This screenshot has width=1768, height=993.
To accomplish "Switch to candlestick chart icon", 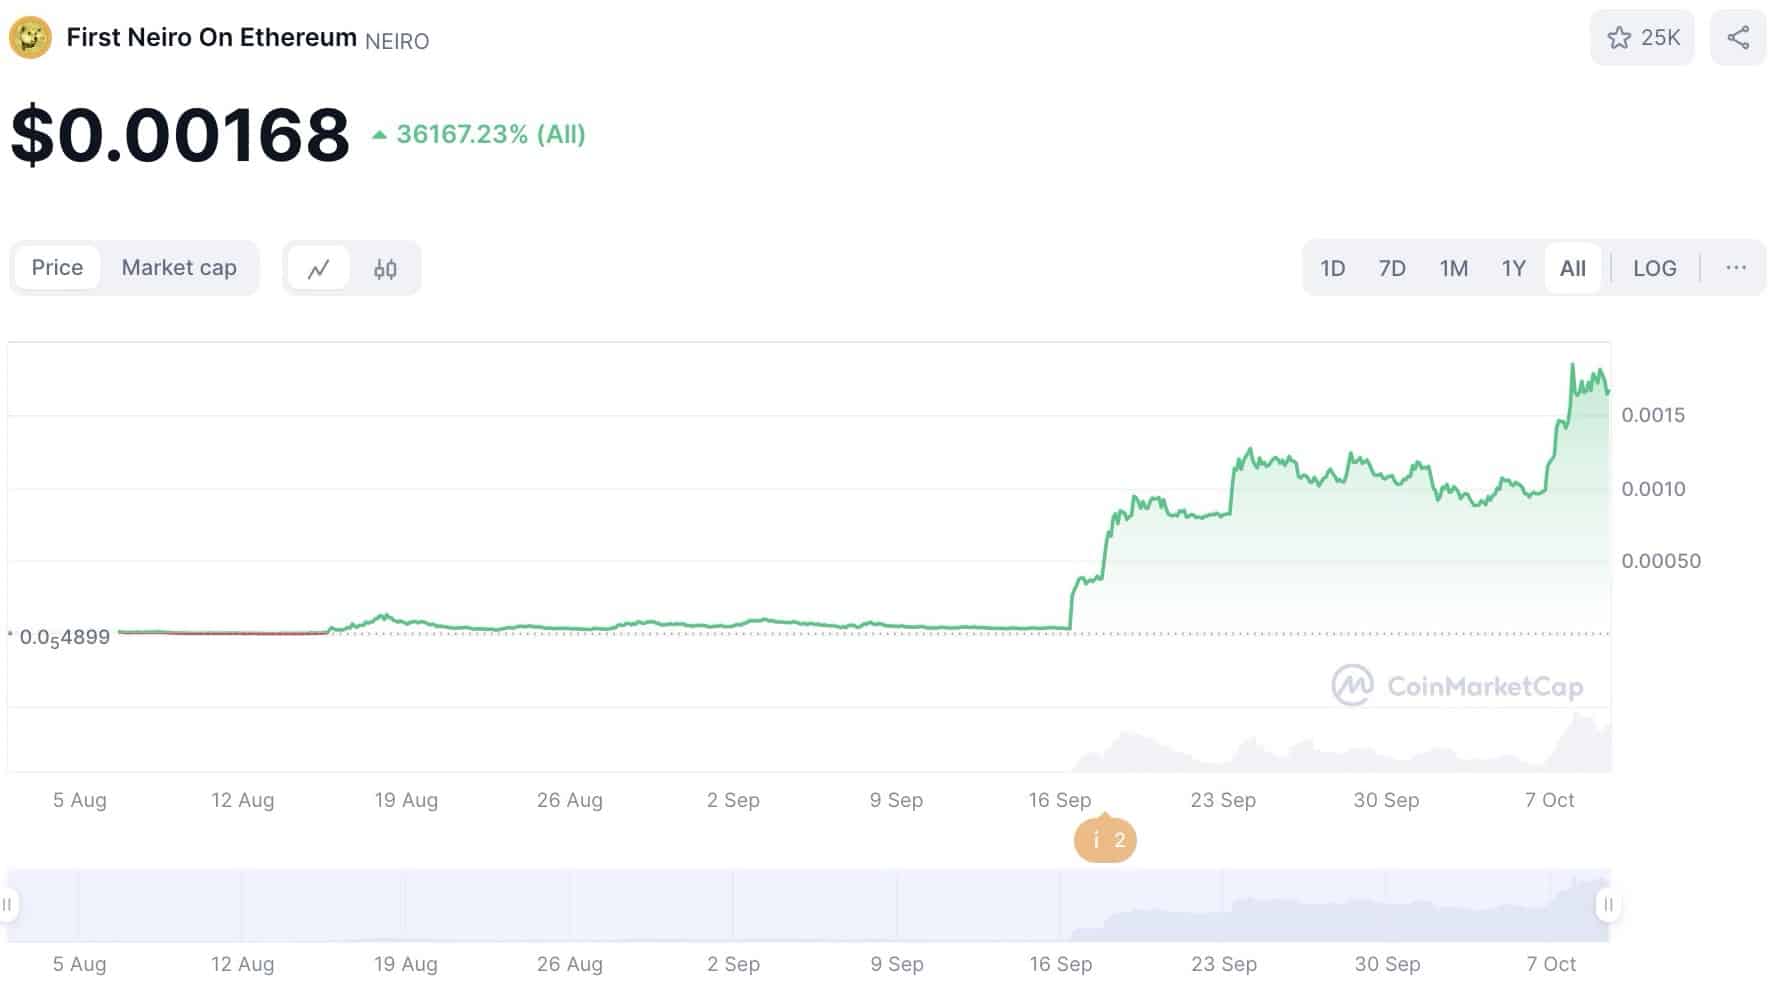I will (x=385, y=268).
